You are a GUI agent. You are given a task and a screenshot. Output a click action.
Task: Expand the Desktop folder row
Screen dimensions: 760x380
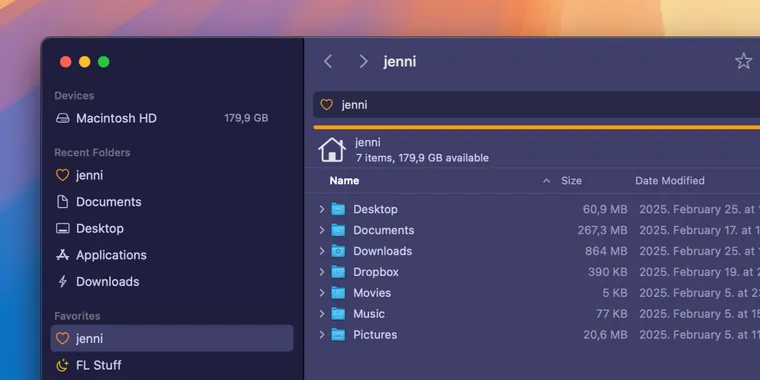pyautogui.click(x=321, y=209)
